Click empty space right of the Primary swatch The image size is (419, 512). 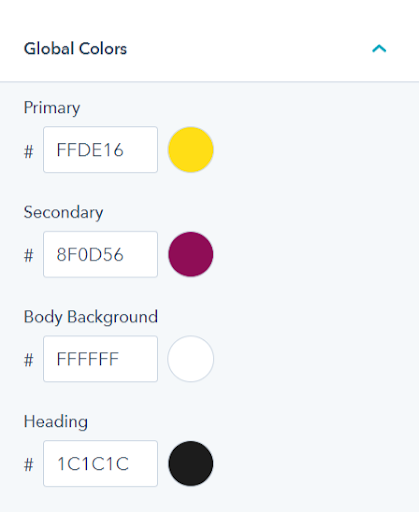[313, 149]
